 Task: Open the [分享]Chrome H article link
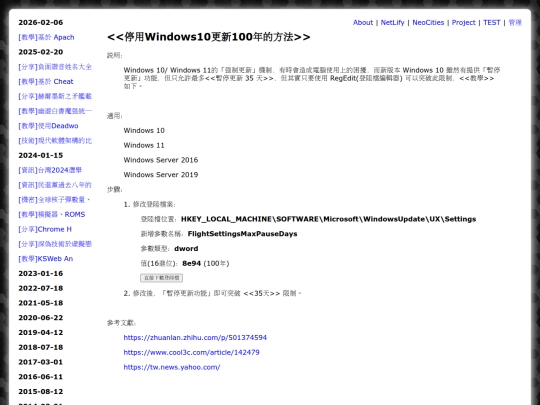pos(45,229)
